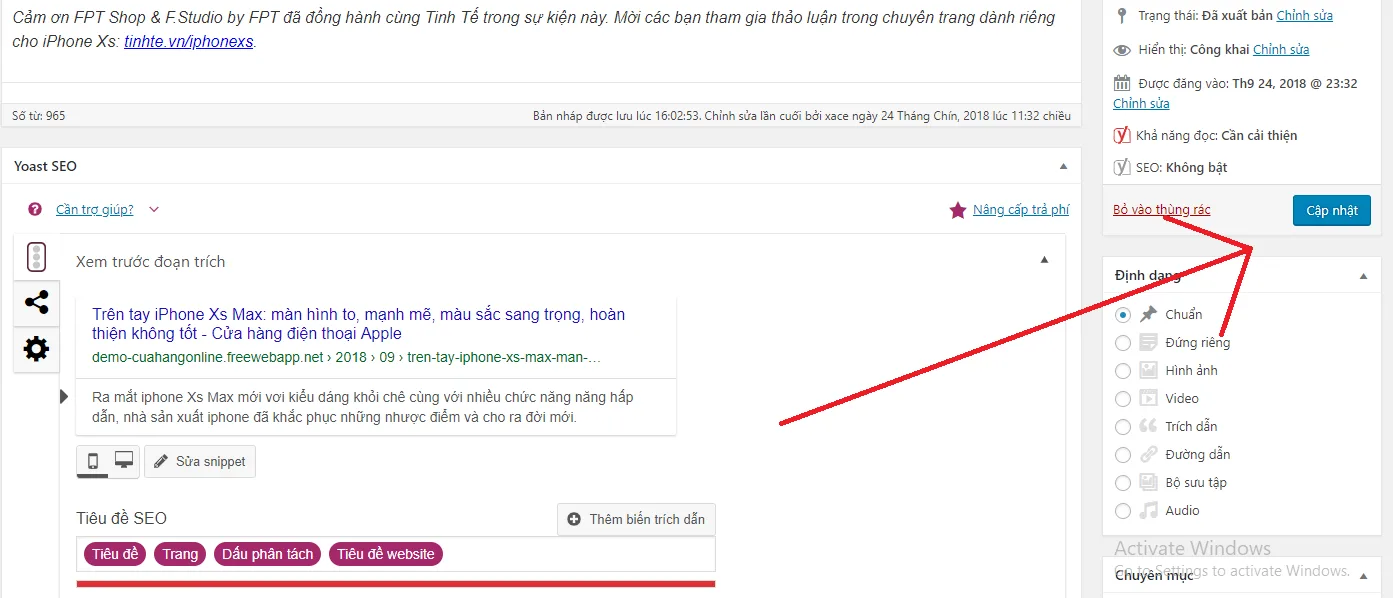Click the Cập nhật update button
The width and height of the screenshot is (1393, 598).
pos(1332,210)
